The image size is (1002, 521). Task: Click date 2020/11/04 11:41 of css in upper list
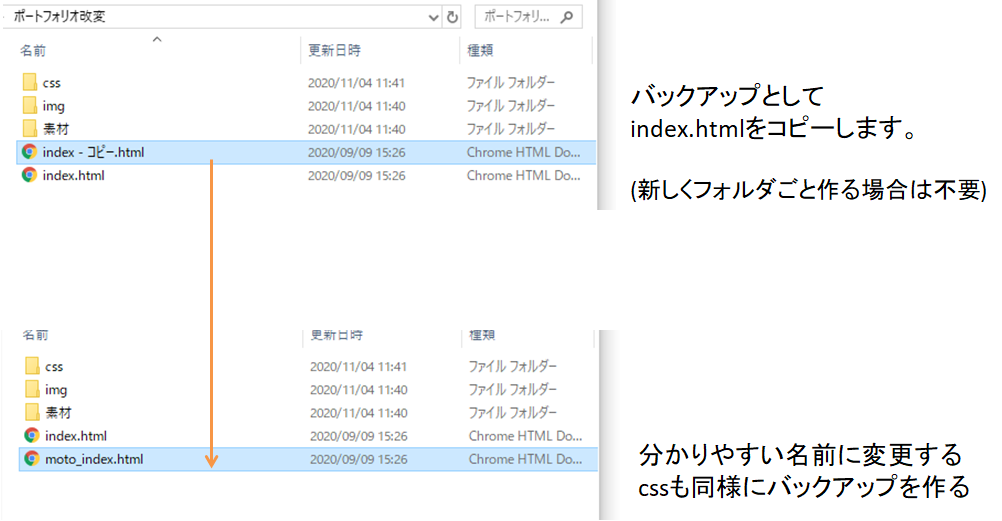tap(357, 82)
